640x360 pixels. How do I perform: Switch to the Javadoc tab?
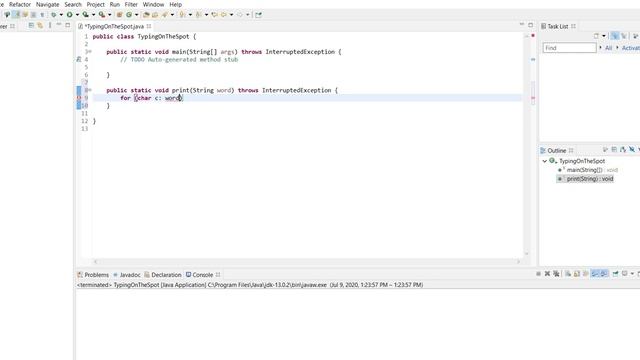point(127,275)
